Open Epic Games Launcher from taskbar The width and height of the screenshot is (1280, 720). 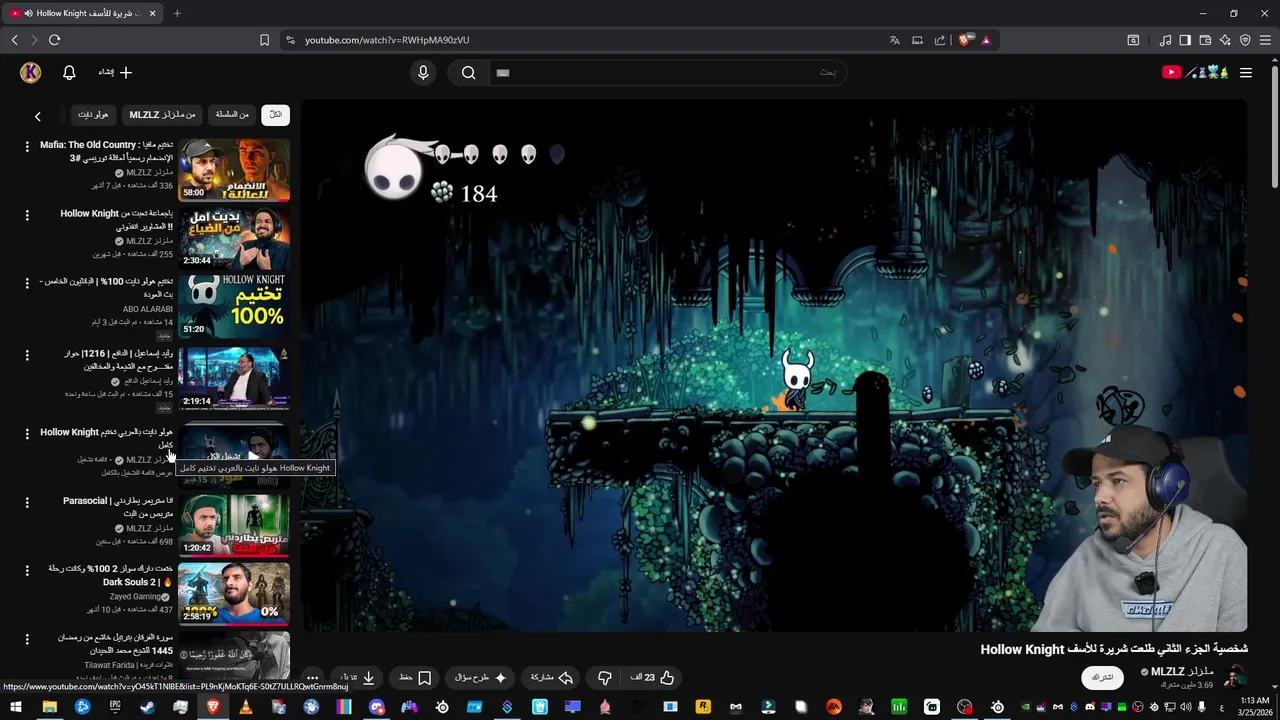(115, 707)
